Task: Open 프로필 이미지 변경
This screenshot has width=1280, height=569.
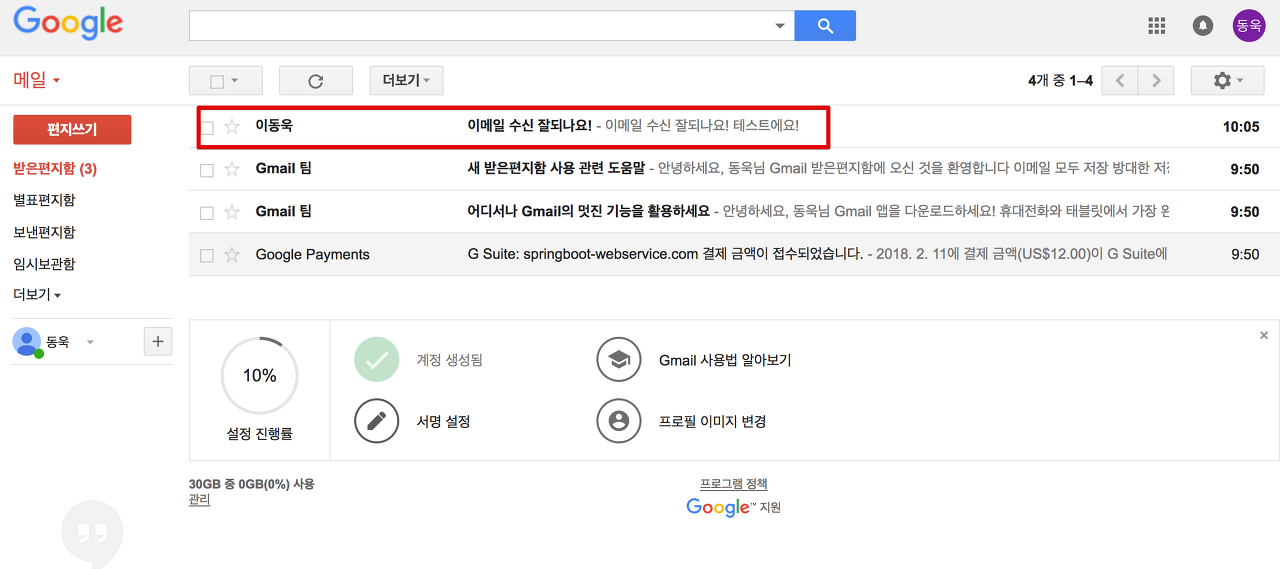Action: coord(712,422)
